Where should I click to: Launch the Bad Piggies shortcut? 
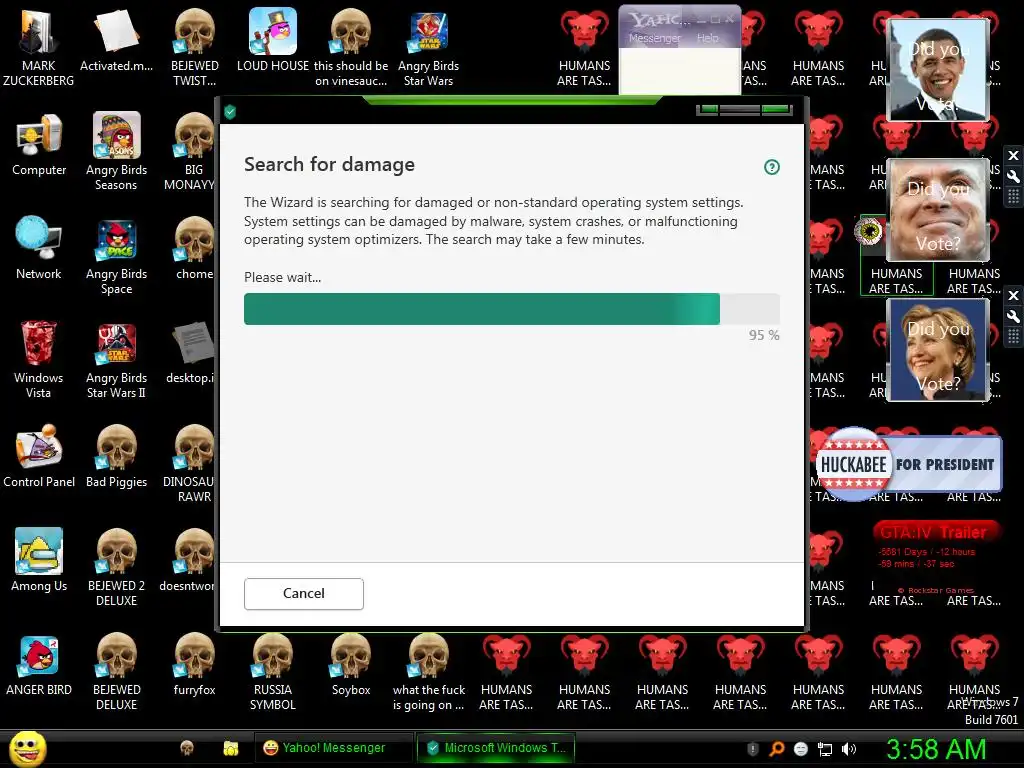point(116,456)
